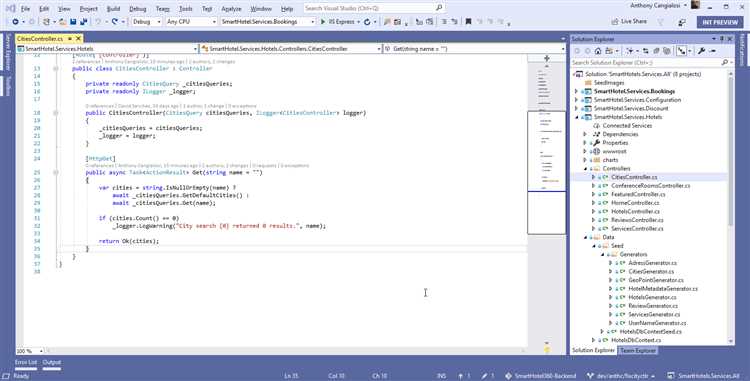
Task: Collapse the Get method outlining box
Action: click(55, 173)
